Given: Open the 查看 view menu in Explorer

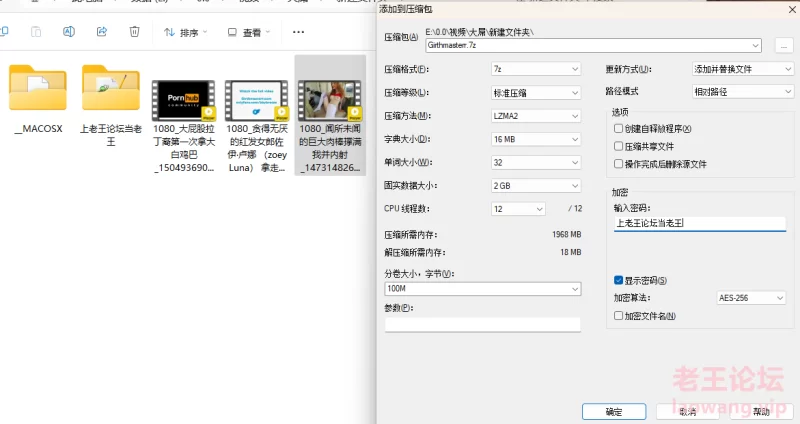Looking at the screenshot, I should tap(248, 32).
